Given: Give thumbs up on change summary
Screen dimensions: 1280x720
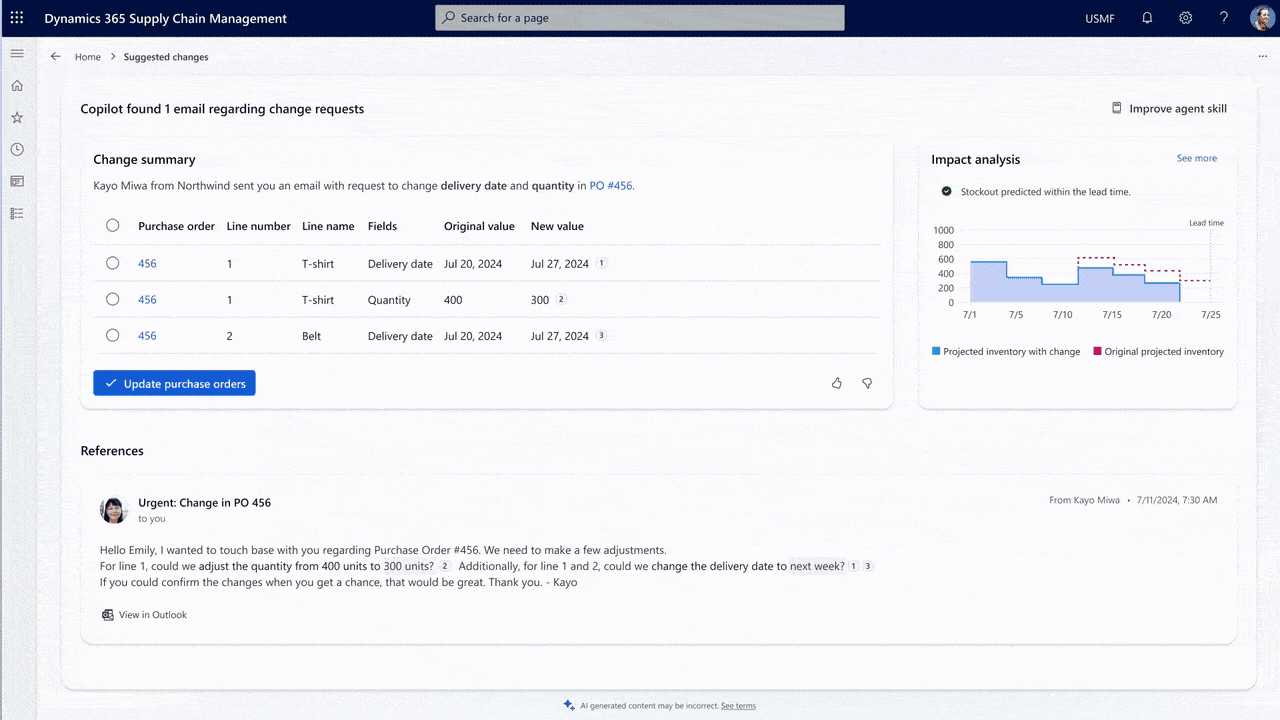Looking at the screenshot, I should click(837, 383).
